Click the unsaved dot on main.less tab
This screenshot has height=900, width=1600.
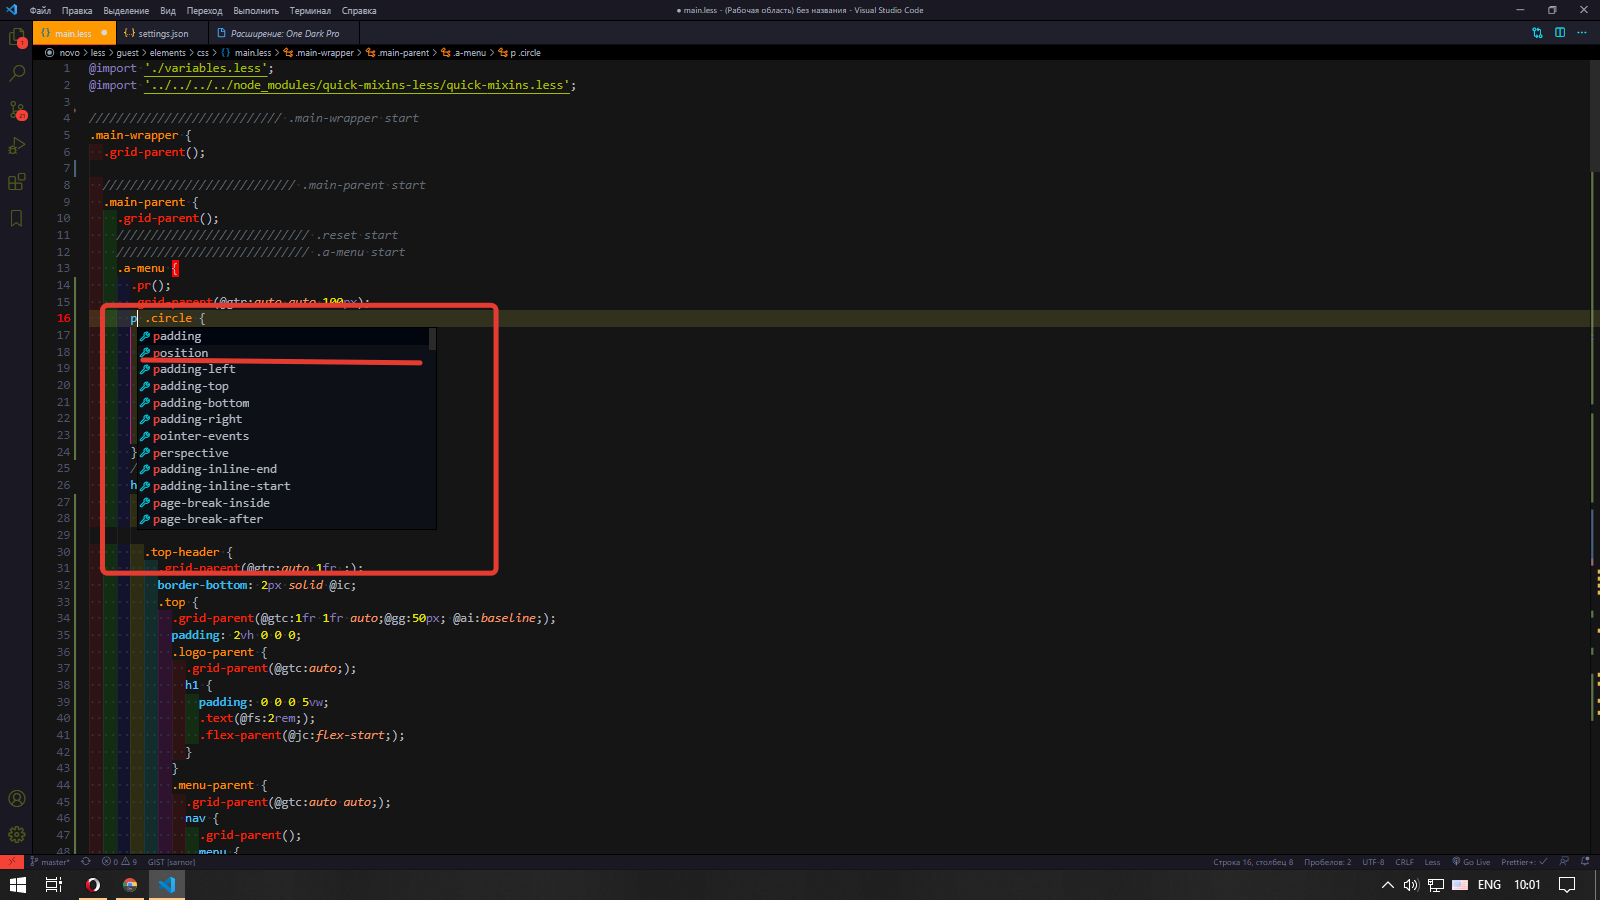click(x=104, y=33)
